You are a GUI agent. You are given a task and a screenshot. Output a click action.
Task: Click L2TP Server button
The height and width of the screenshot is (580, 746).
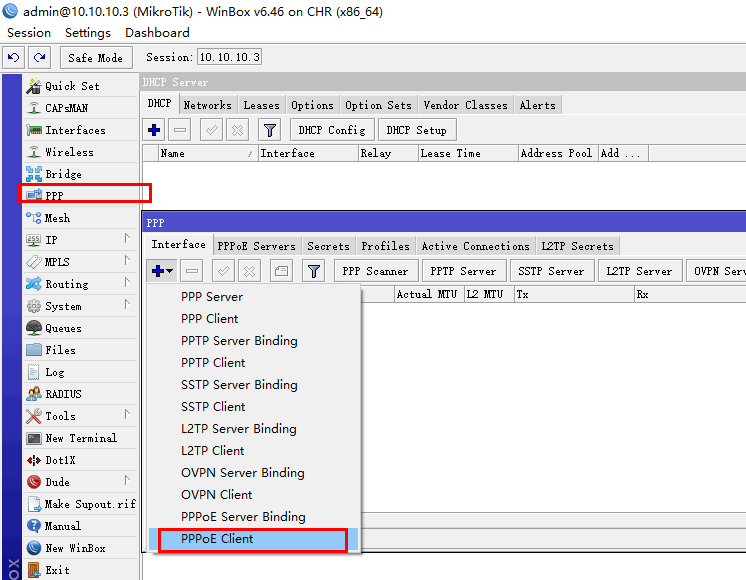pos(639,271)
